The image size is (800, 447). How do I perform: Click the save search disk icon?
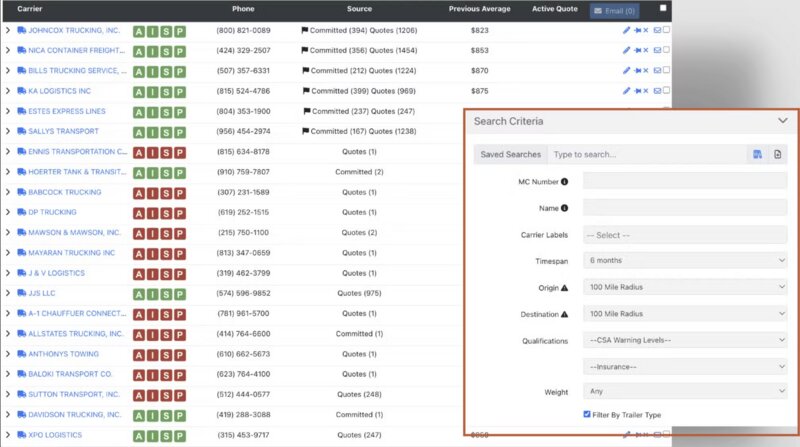pyautogui.click(x=757, y=154)
